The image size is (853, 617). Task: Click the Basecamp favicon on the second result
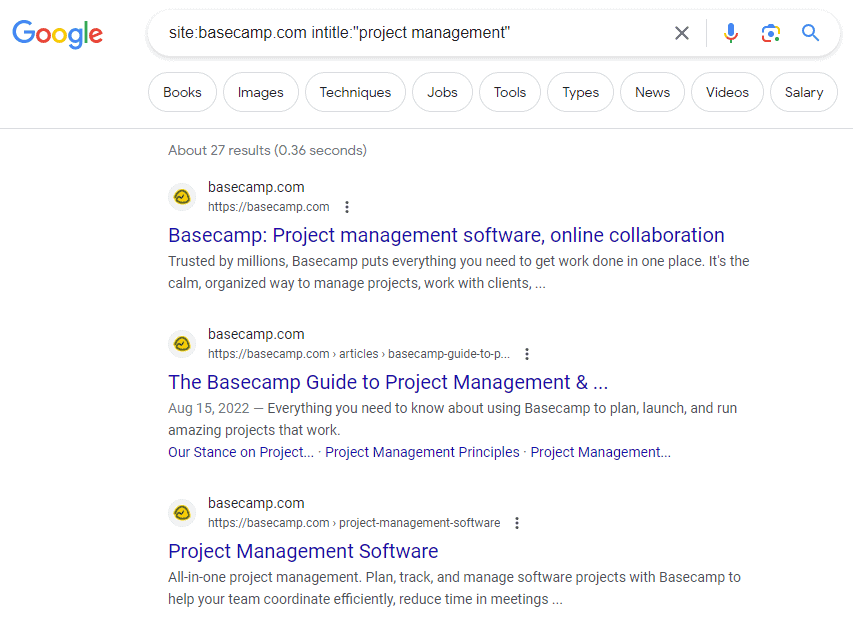point(182,343)
